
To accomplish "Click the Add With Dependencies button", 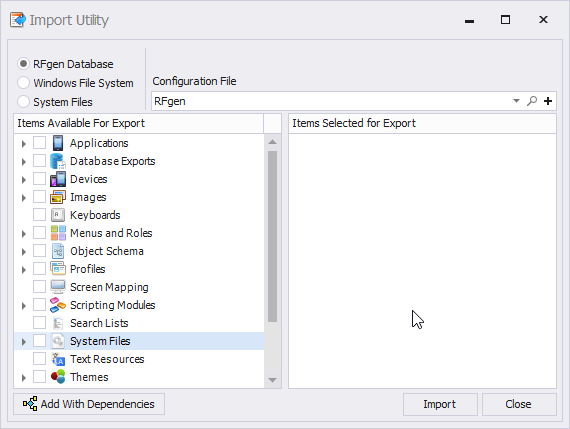I will (89, 404).
